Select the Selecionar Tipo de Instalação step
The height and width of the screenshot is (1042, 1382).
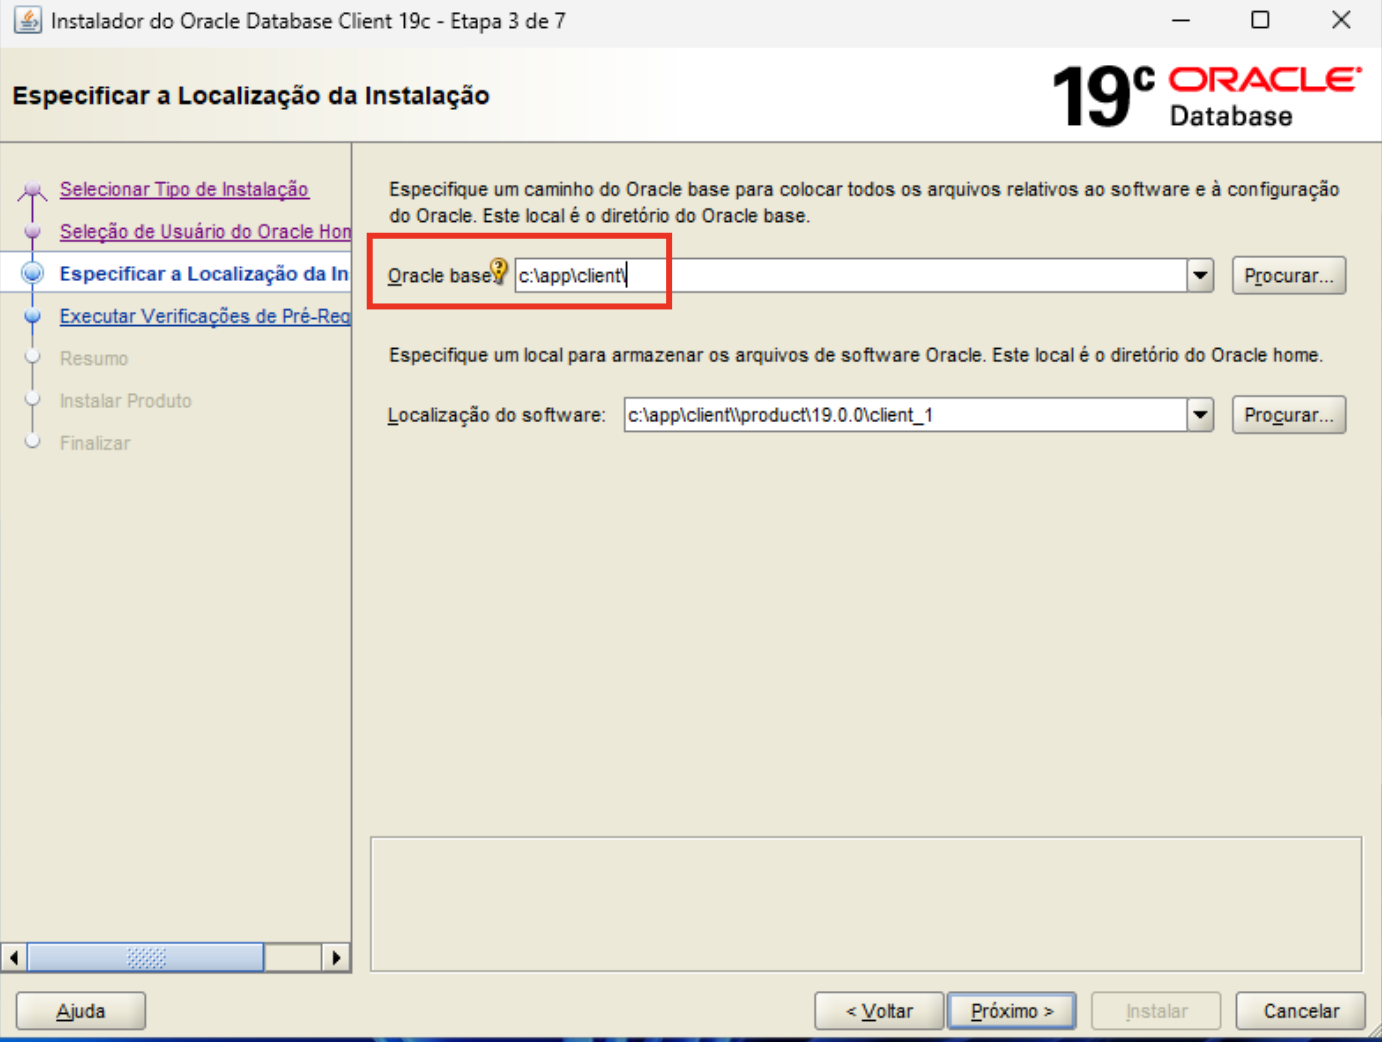coord(184,189)
